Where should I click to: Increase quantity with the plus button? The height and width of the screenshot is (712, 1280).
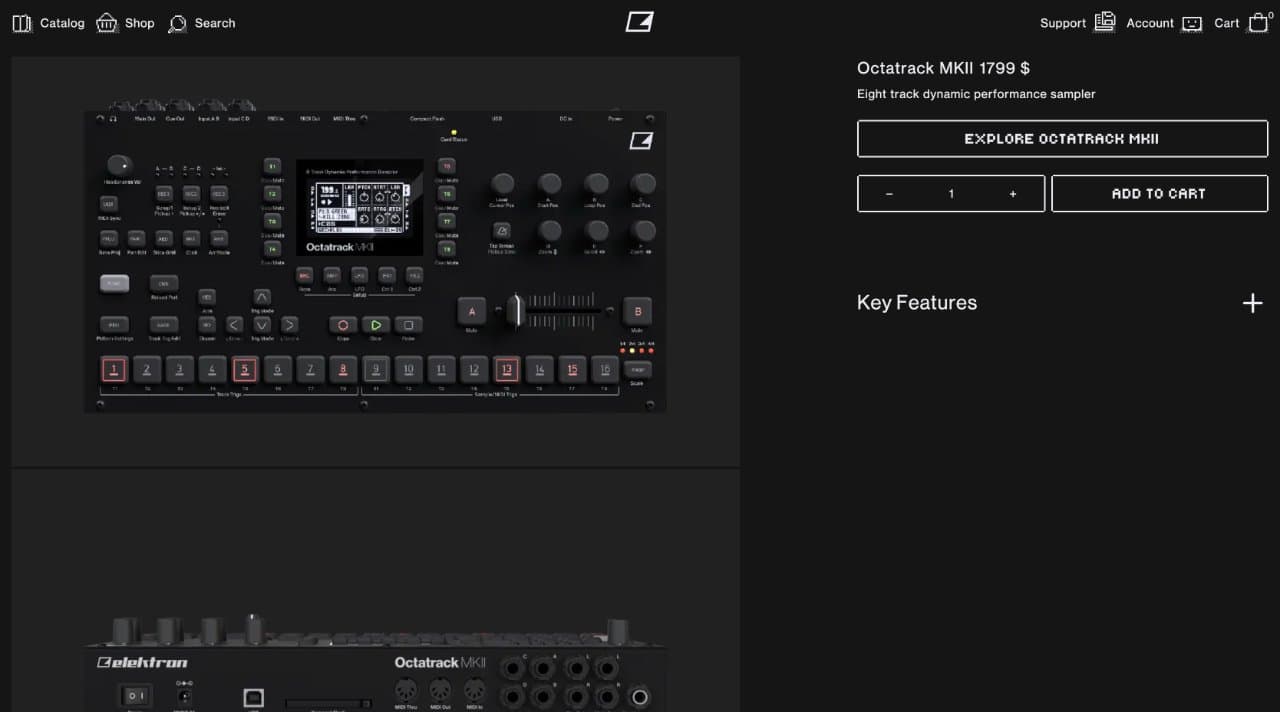pos(1013,194)
